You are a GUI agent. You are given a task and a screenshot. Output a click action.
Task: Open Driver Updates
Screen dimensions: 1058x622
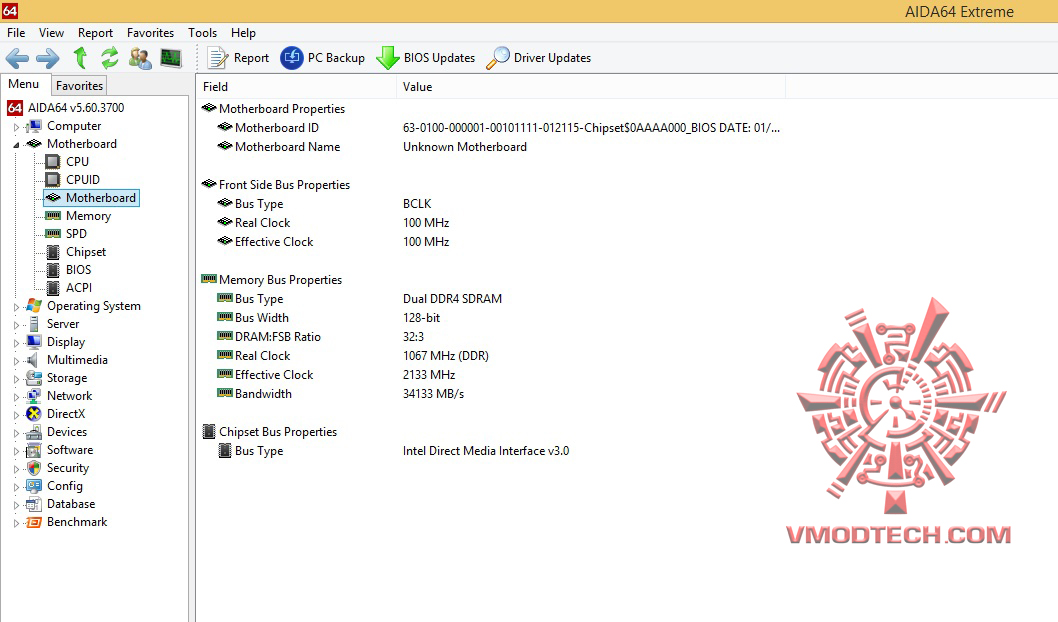tap(538, 58)
